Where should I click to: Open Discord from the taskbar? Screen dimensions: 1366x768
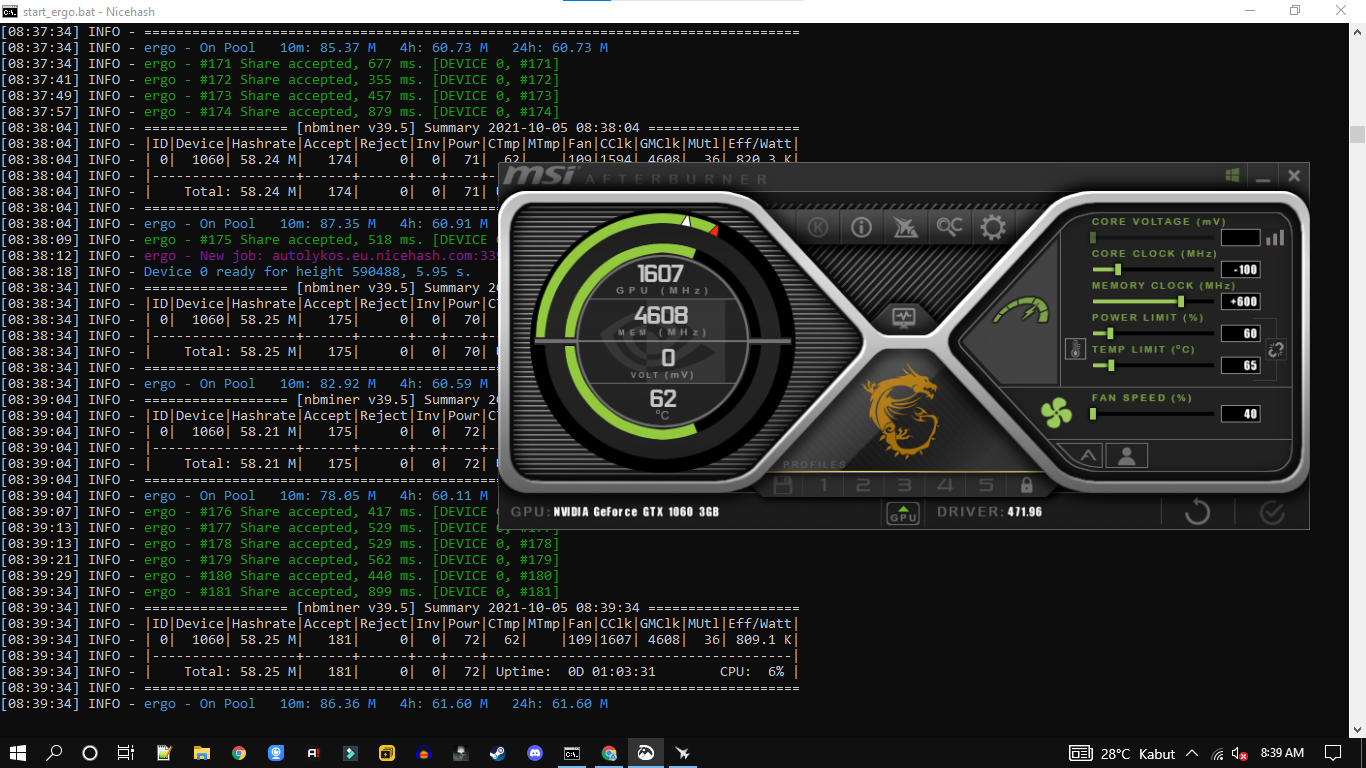[535, 753]
